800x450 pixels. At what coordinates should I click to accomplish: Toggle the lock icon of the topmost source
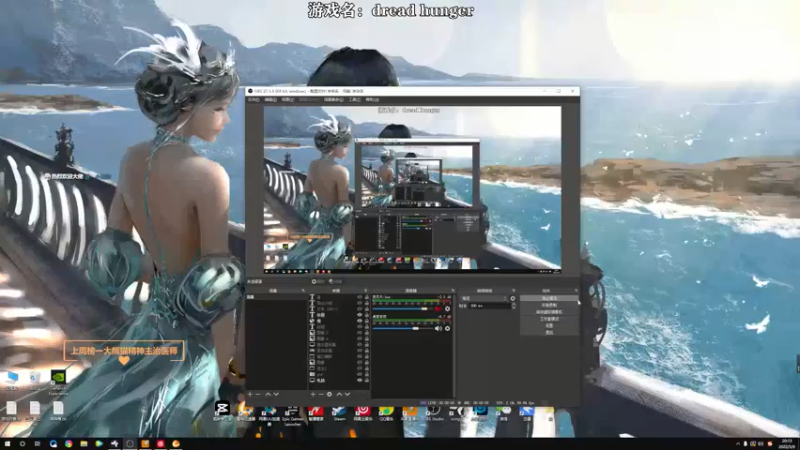pyautogui.click(x=367, y=297)
